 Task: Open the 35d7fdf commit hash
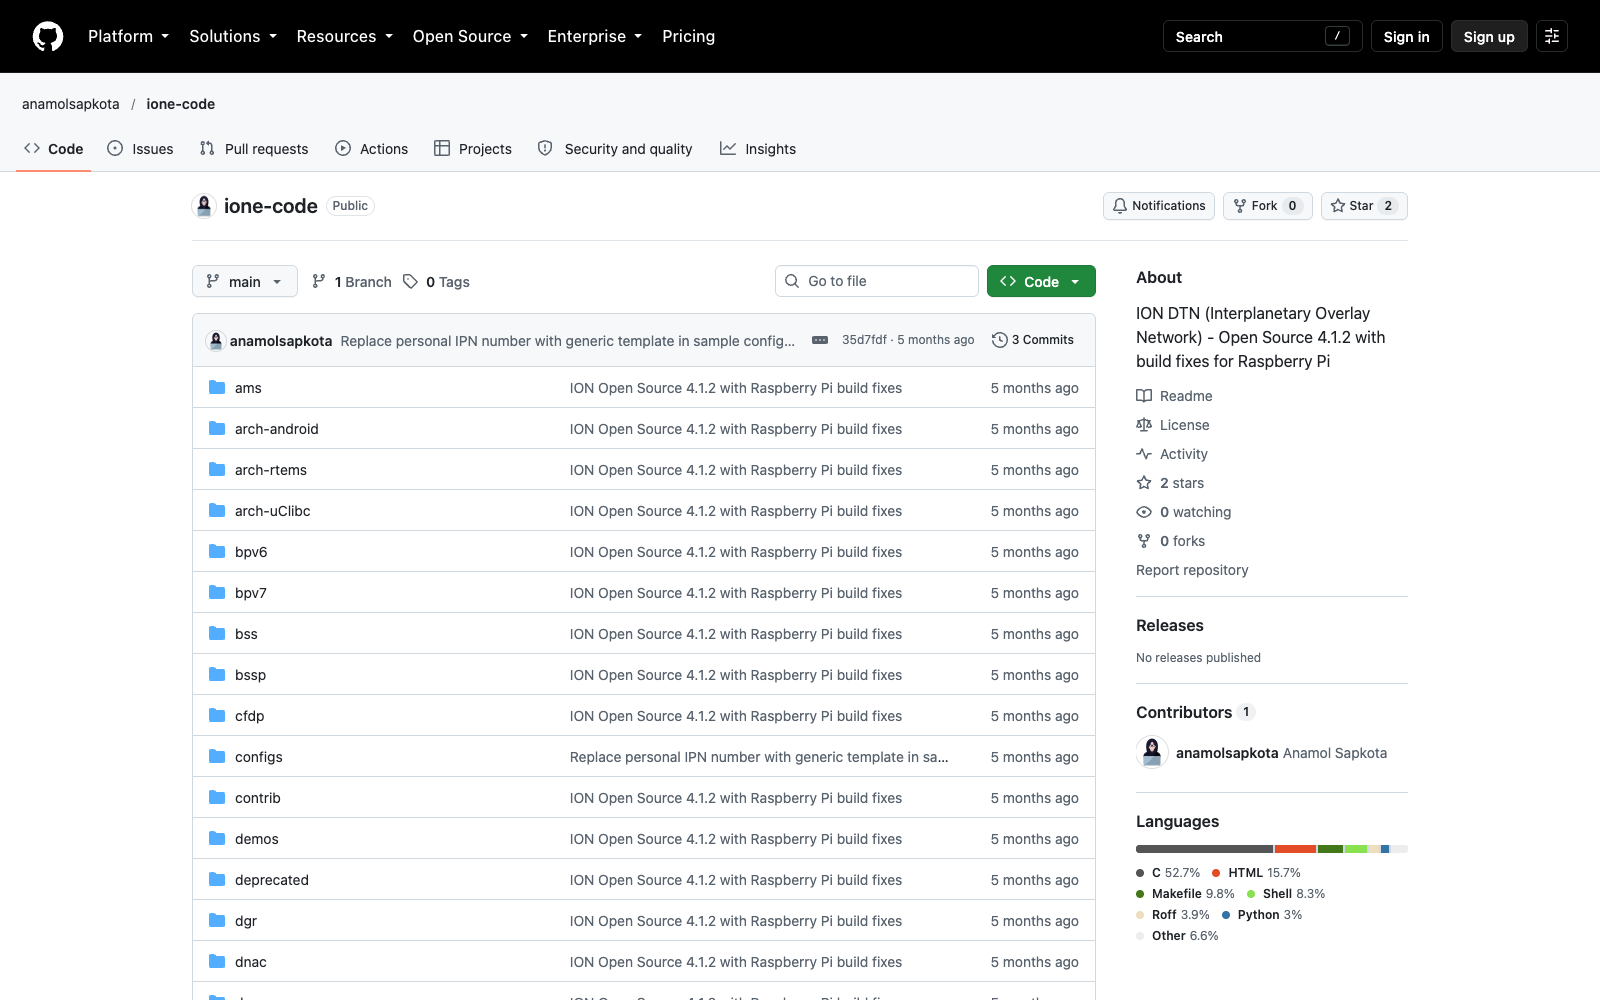864,340
